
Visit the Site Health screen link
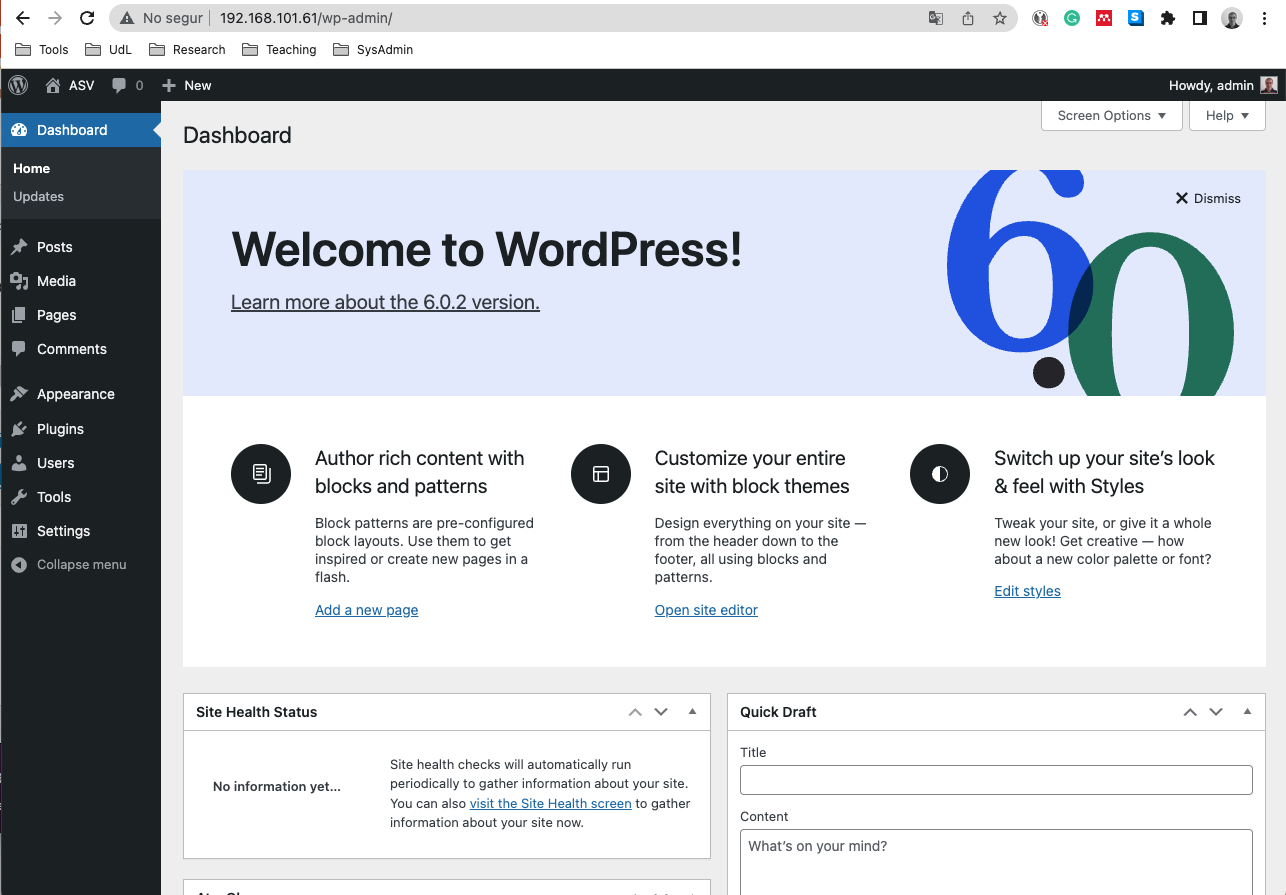click(x=550, y=803)
